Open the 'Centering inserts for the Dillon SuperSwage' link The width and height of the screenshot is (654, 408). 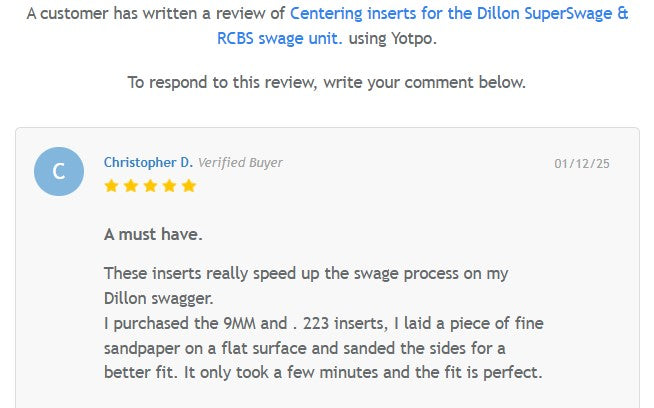coord(459,14)
